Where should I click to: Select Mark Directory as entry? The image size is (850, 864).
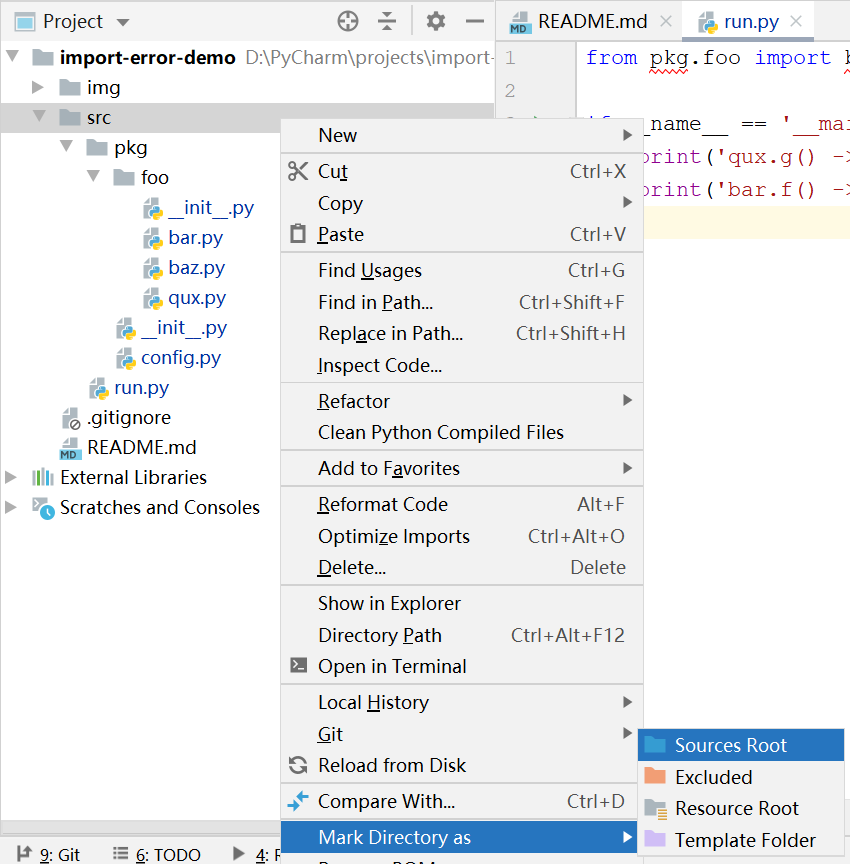[459, 837]
